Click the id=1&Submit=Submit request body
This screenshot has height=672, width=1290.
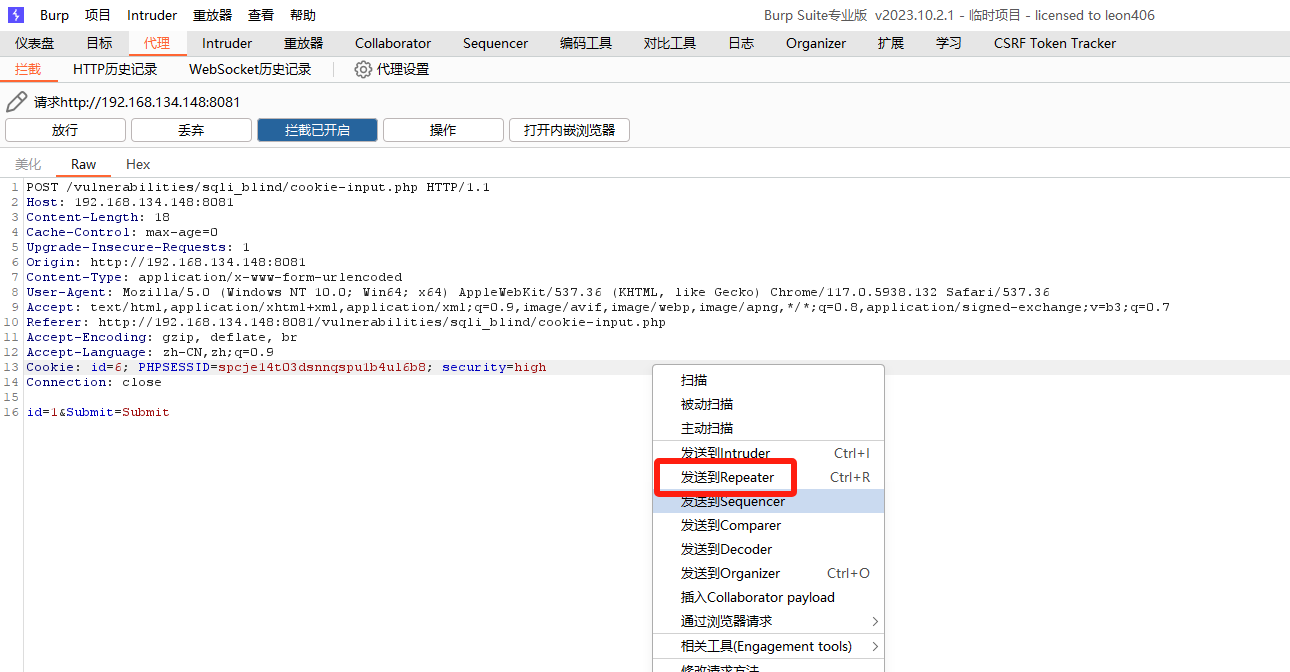point(98,412)
